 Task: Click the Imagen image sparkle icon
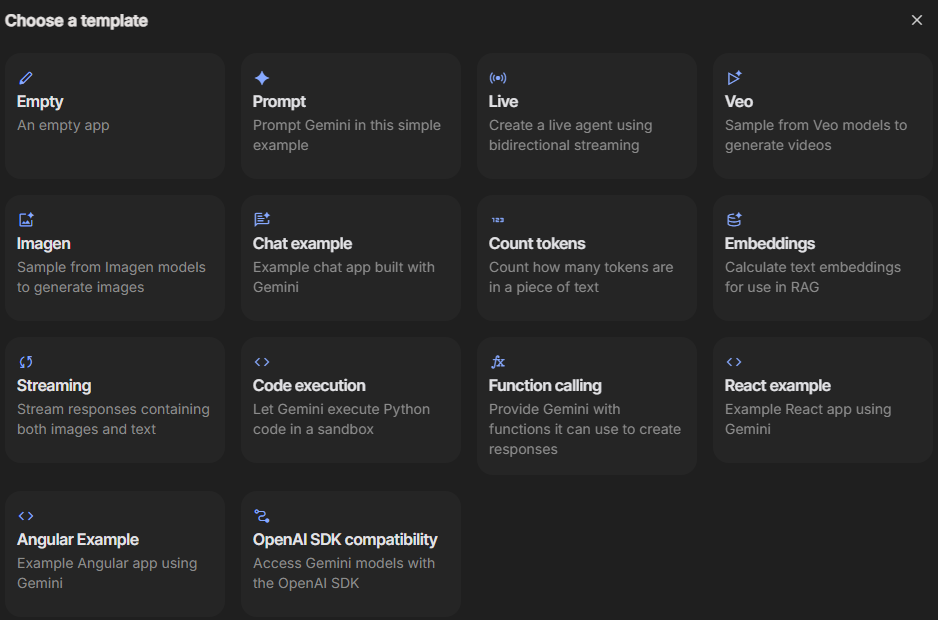[26, 220]
